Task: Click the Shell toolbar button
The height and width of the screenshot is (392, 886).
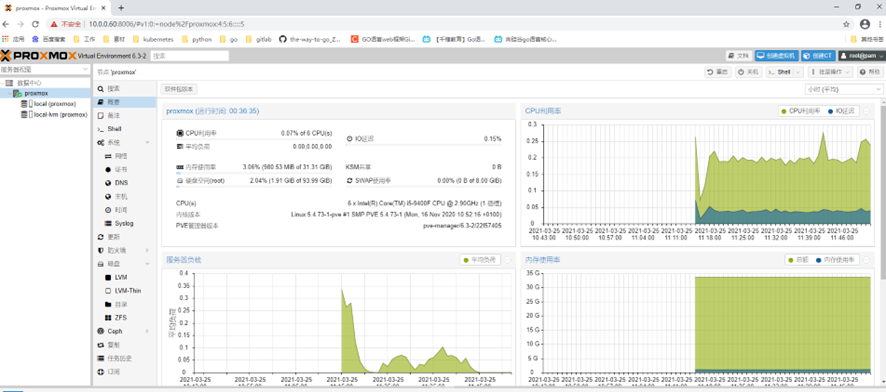Action: click(x=780, y=72)
